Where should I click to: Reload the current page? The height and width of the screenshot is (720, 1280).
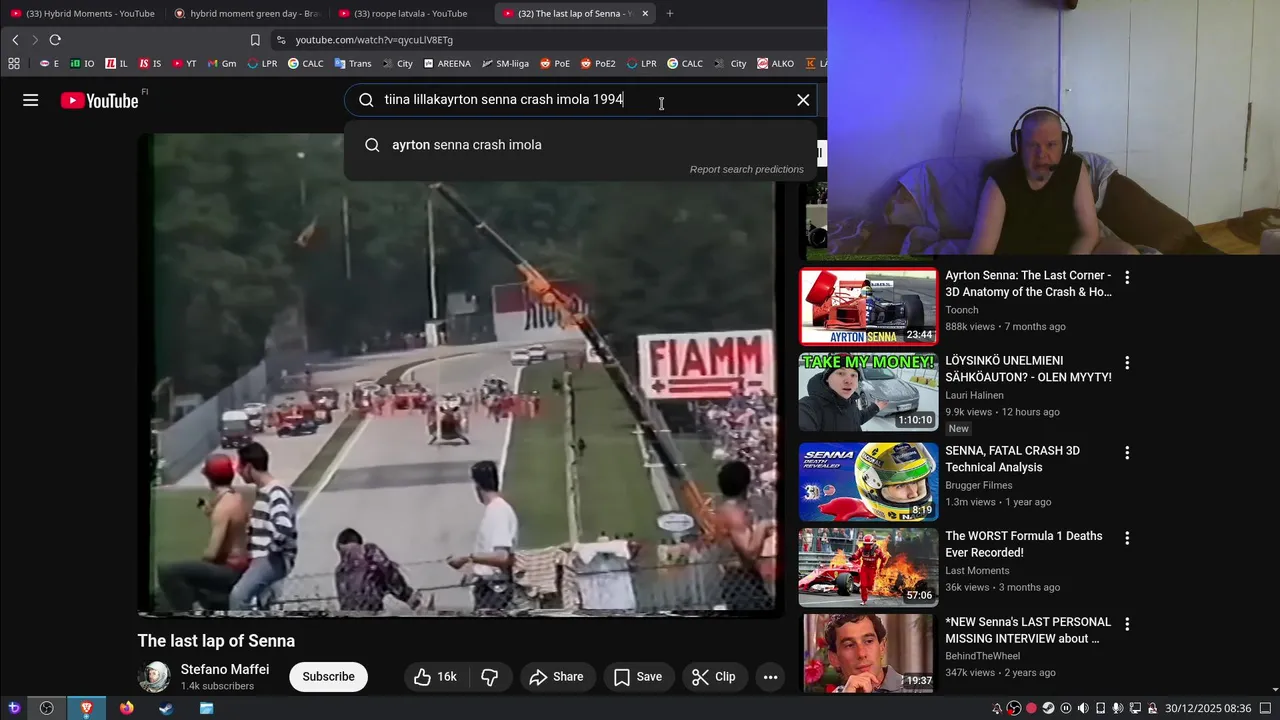pos(55,40)
